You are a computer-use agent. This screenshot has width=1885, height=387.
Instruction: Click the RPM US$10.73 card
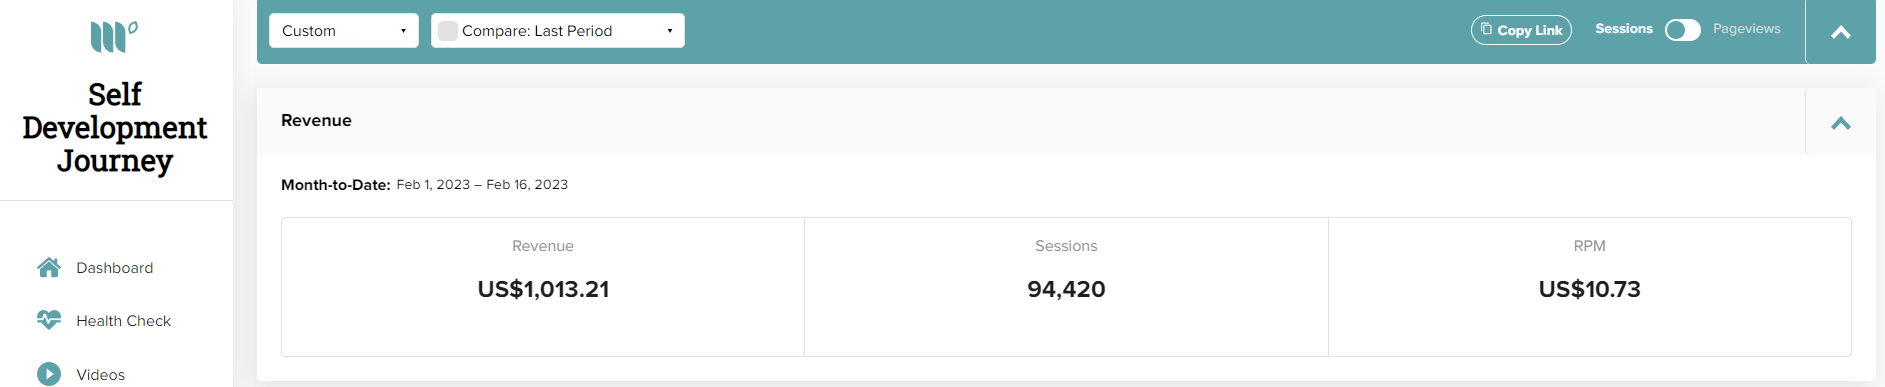[1589, 287]
